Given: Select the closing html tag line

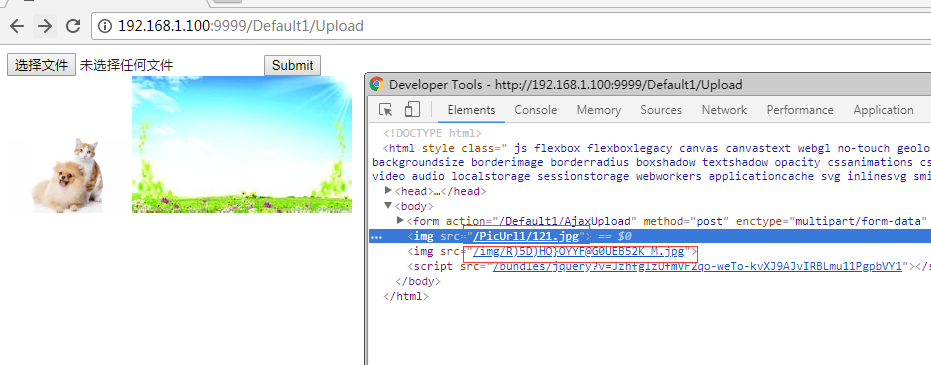Looking at the screenshot, I should [x=406, y=296].
